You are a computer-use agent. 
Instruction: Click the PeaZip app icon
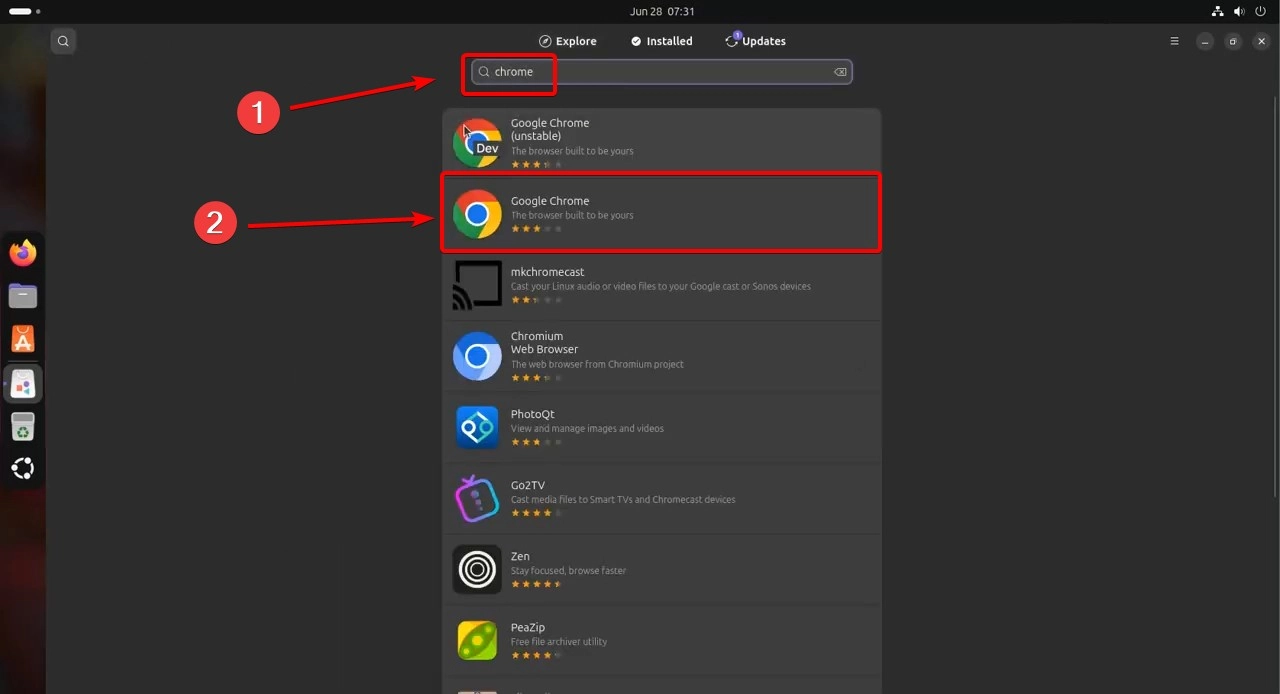point(477,640)
